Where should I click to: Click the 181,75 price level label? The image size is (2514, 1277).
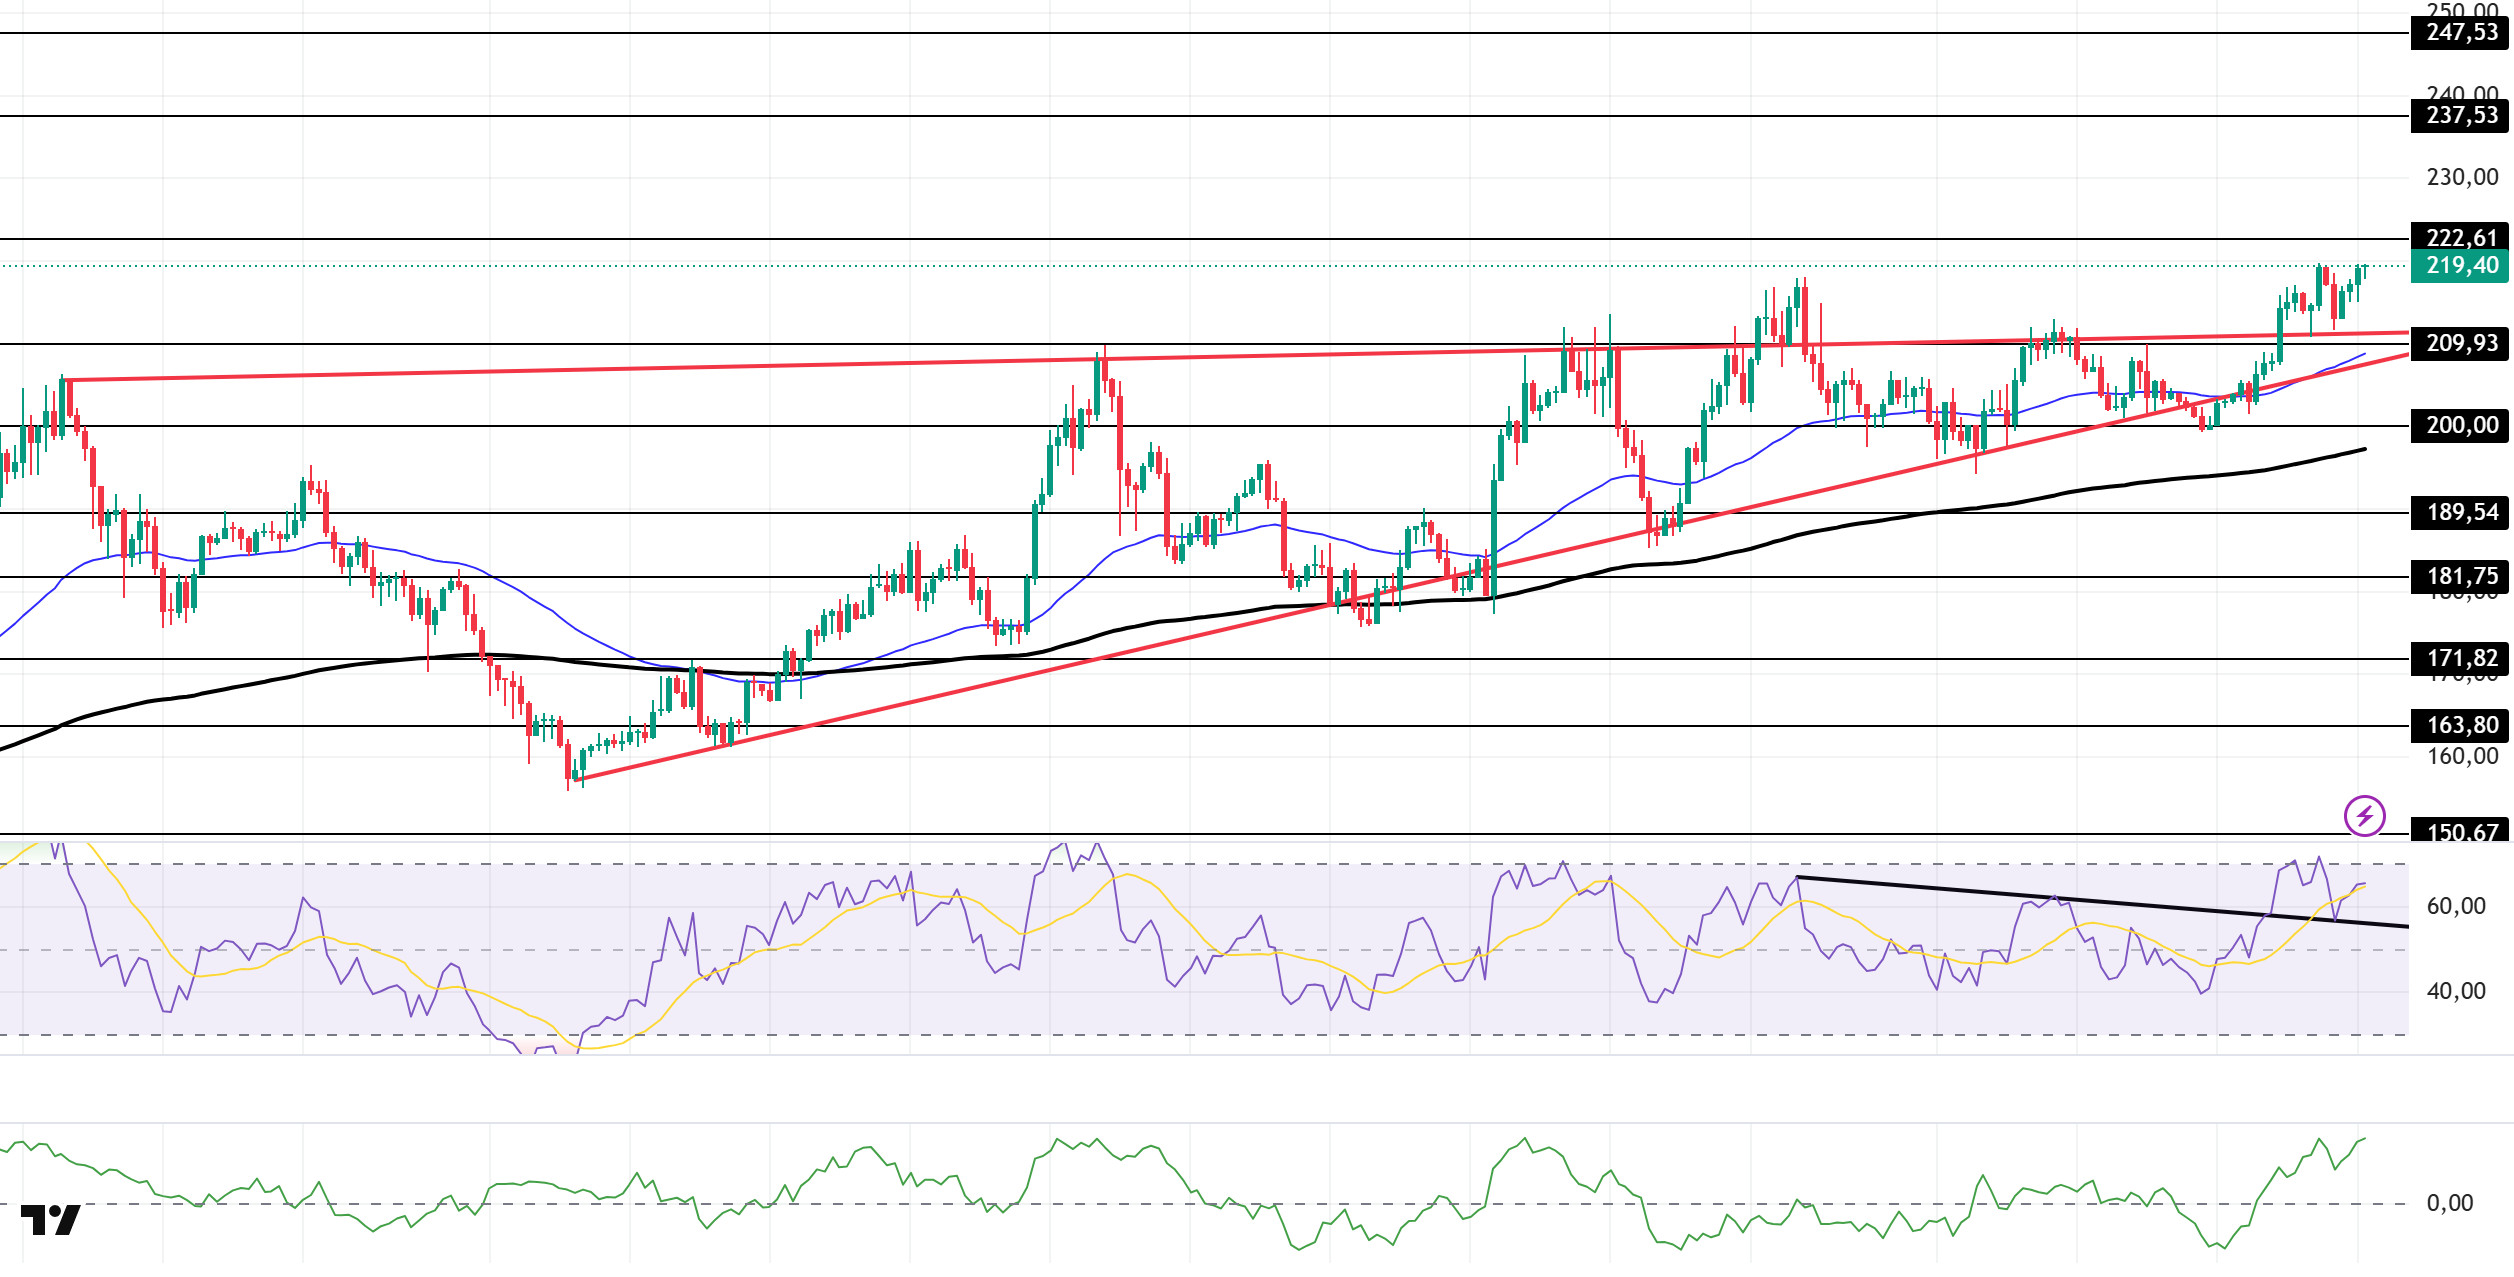click(x=2460, y=577)
